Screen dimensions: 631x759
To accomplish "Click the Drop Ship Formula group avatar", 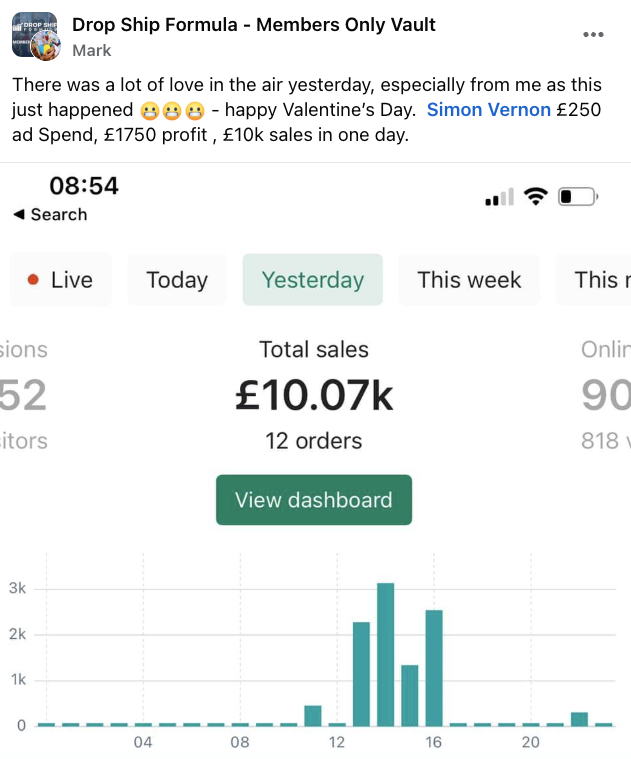I will click(x=34, y=35).
